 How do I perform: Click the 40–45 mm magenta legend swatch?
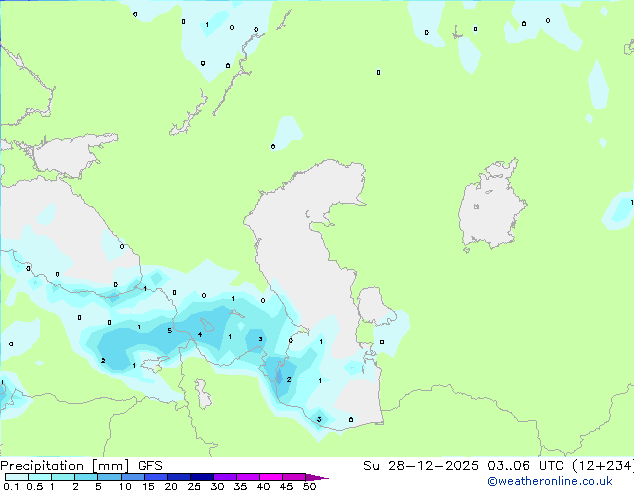point(271,477)
